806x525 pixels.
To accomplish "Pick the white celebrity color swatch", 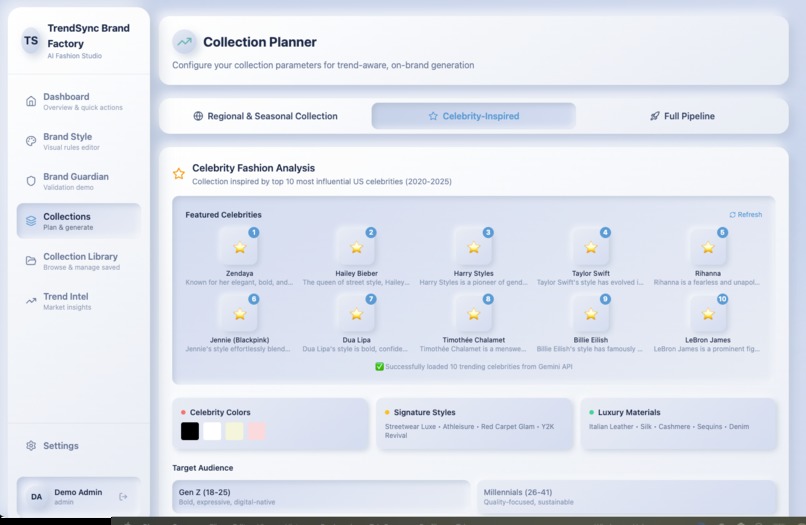I will click(212, 431).
